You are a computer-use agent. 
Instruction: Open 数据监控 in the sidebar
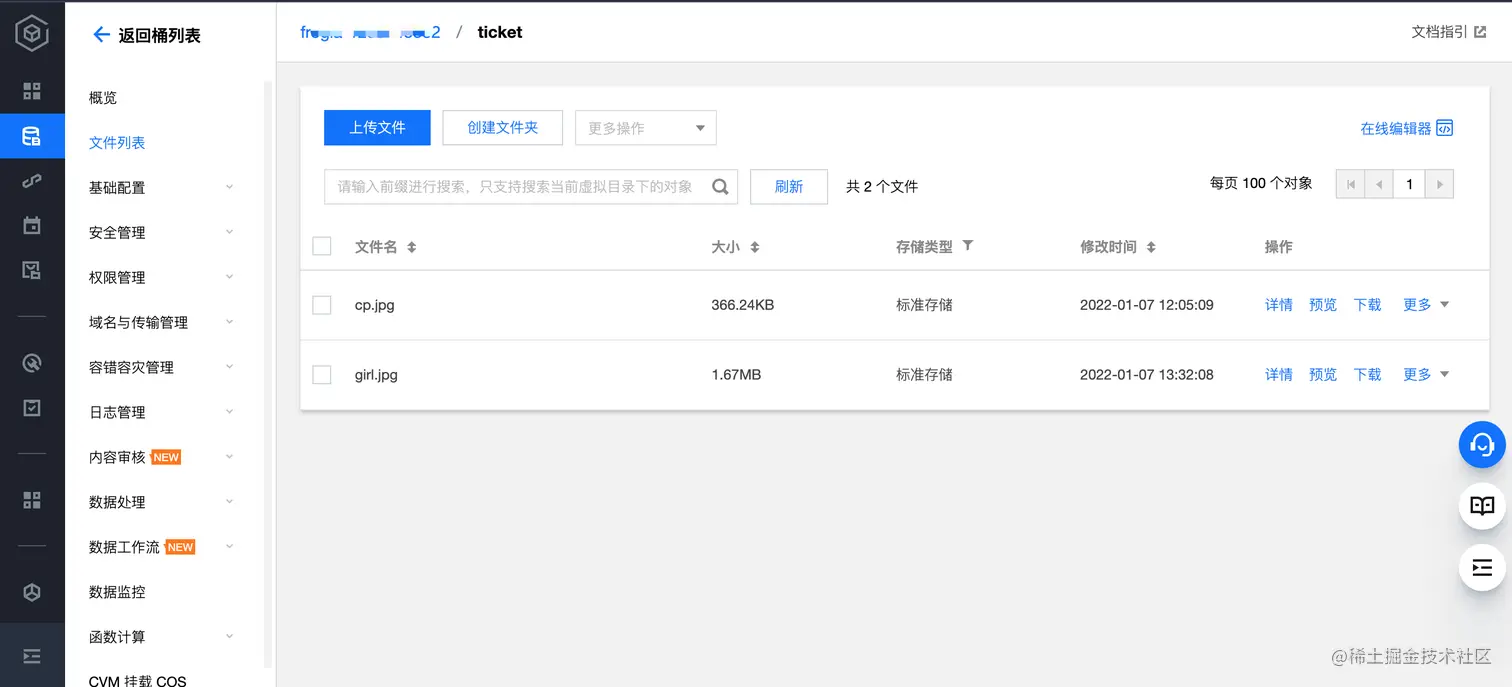coord(117,592)
